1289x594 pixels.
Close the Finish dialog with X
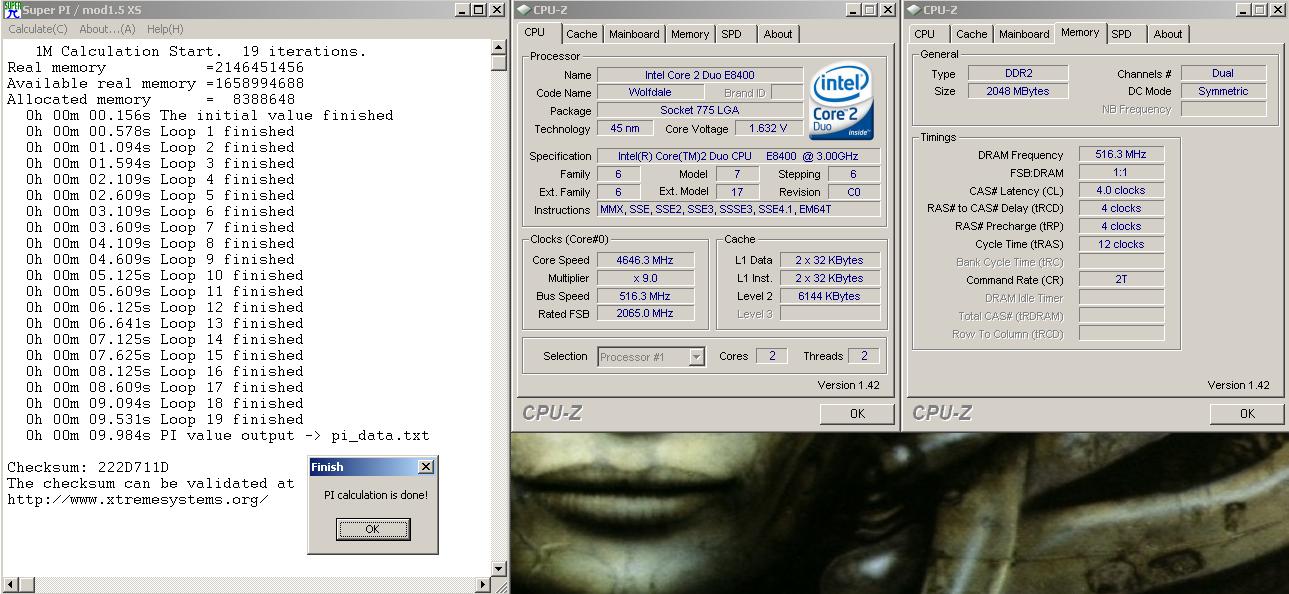[x=426, y=467]
